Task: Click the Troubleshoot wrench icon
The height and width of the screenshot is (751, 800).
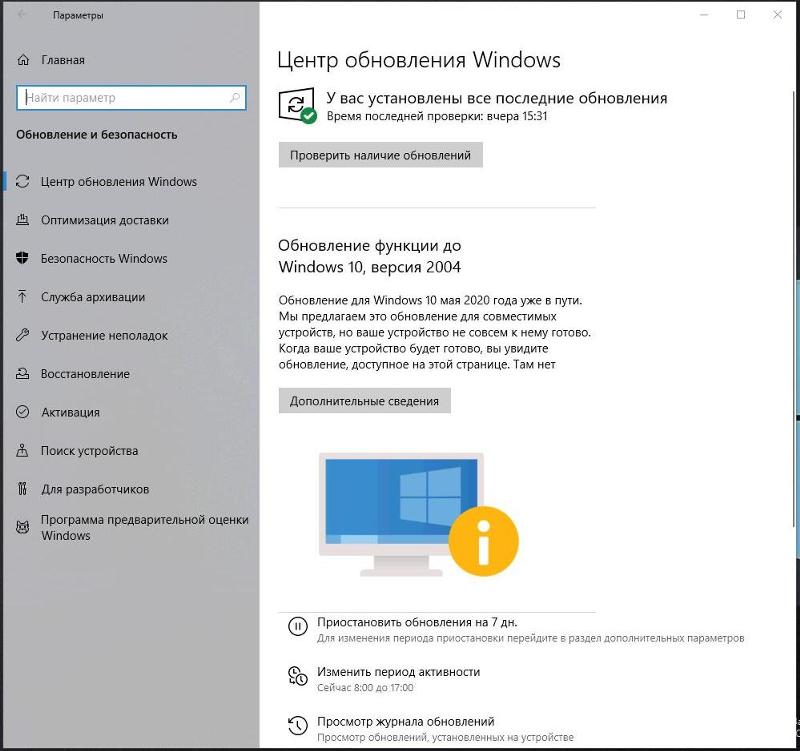Action: pos(21,335)
